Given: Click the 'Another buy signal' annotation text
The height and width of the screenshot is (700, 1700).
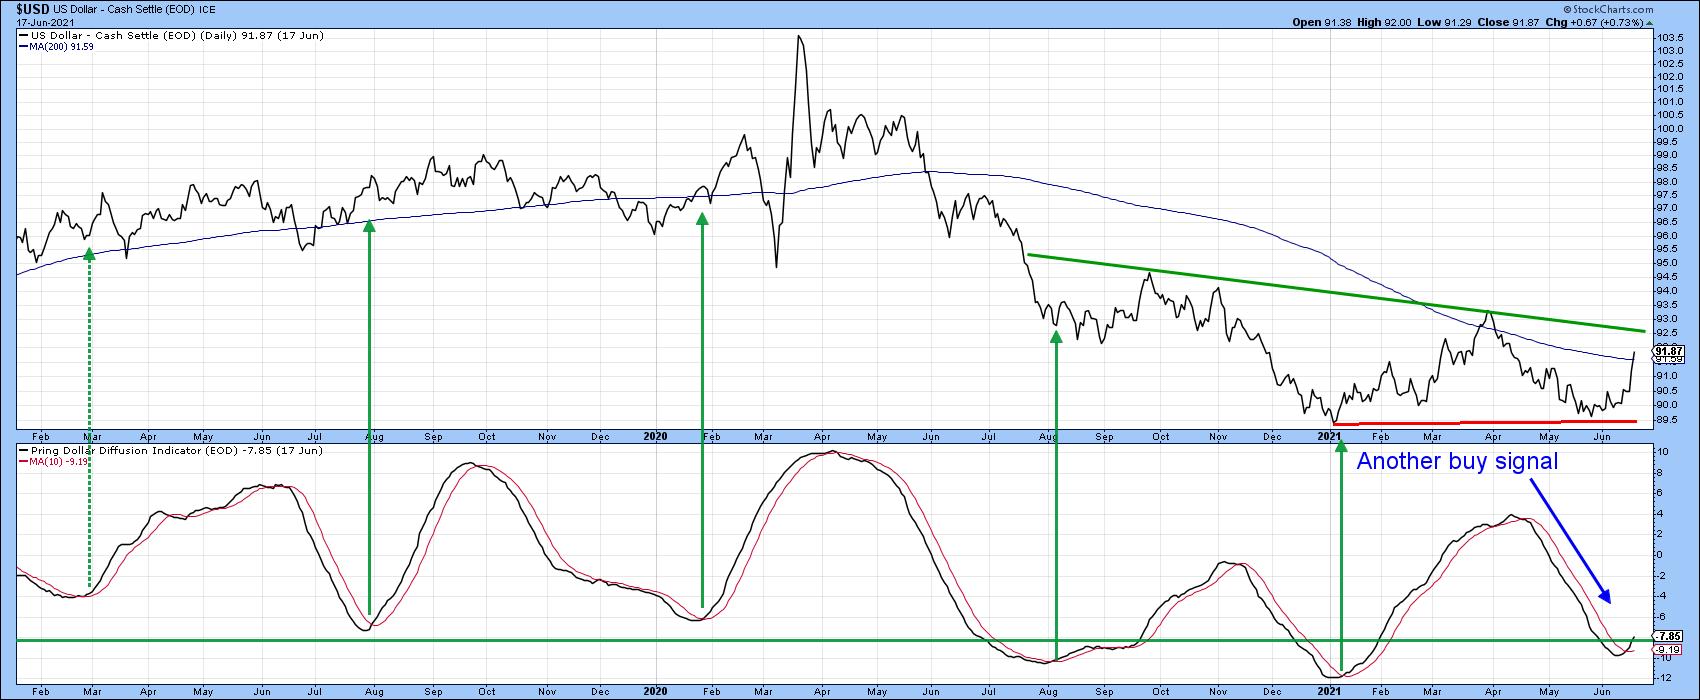Looking at the screenshot, I should tap(1457, 462).
